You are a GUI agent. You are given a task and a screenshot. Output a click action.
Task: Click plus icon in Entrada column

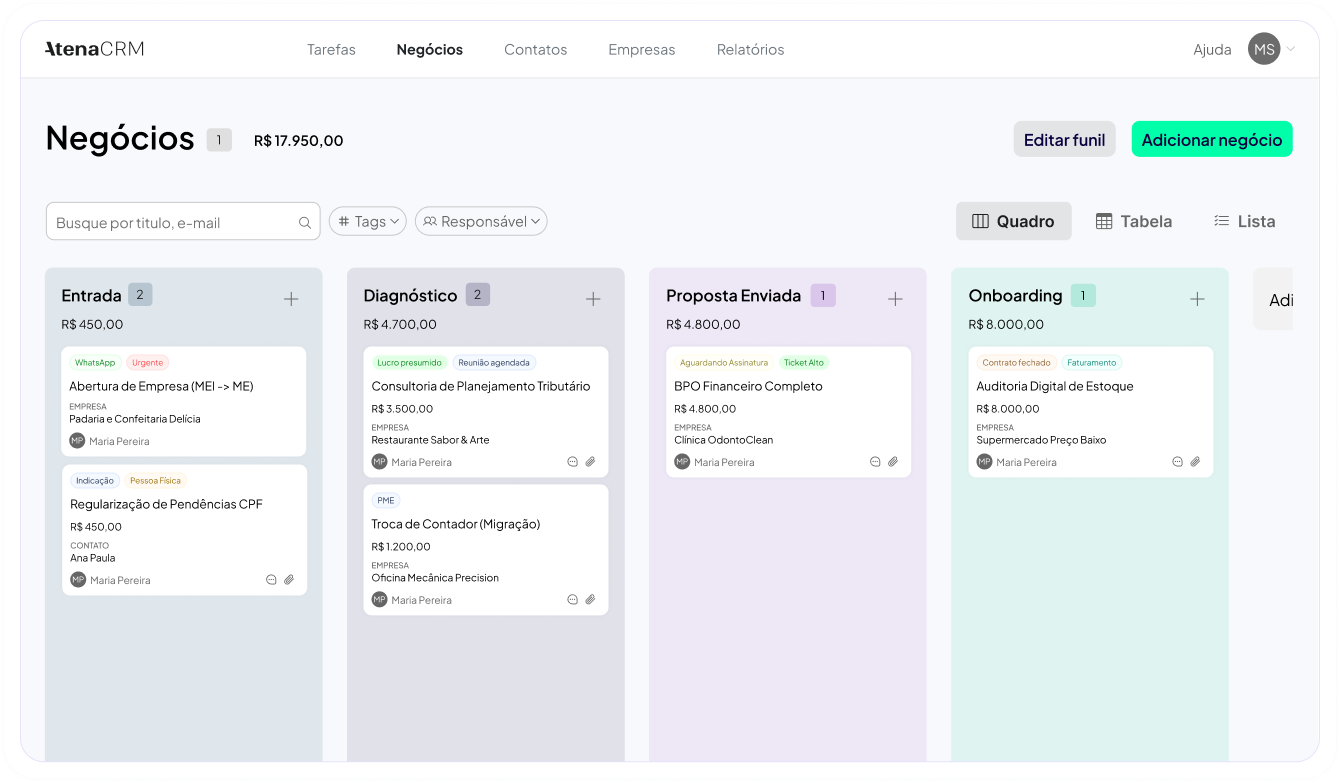click(x=291, y=299)
